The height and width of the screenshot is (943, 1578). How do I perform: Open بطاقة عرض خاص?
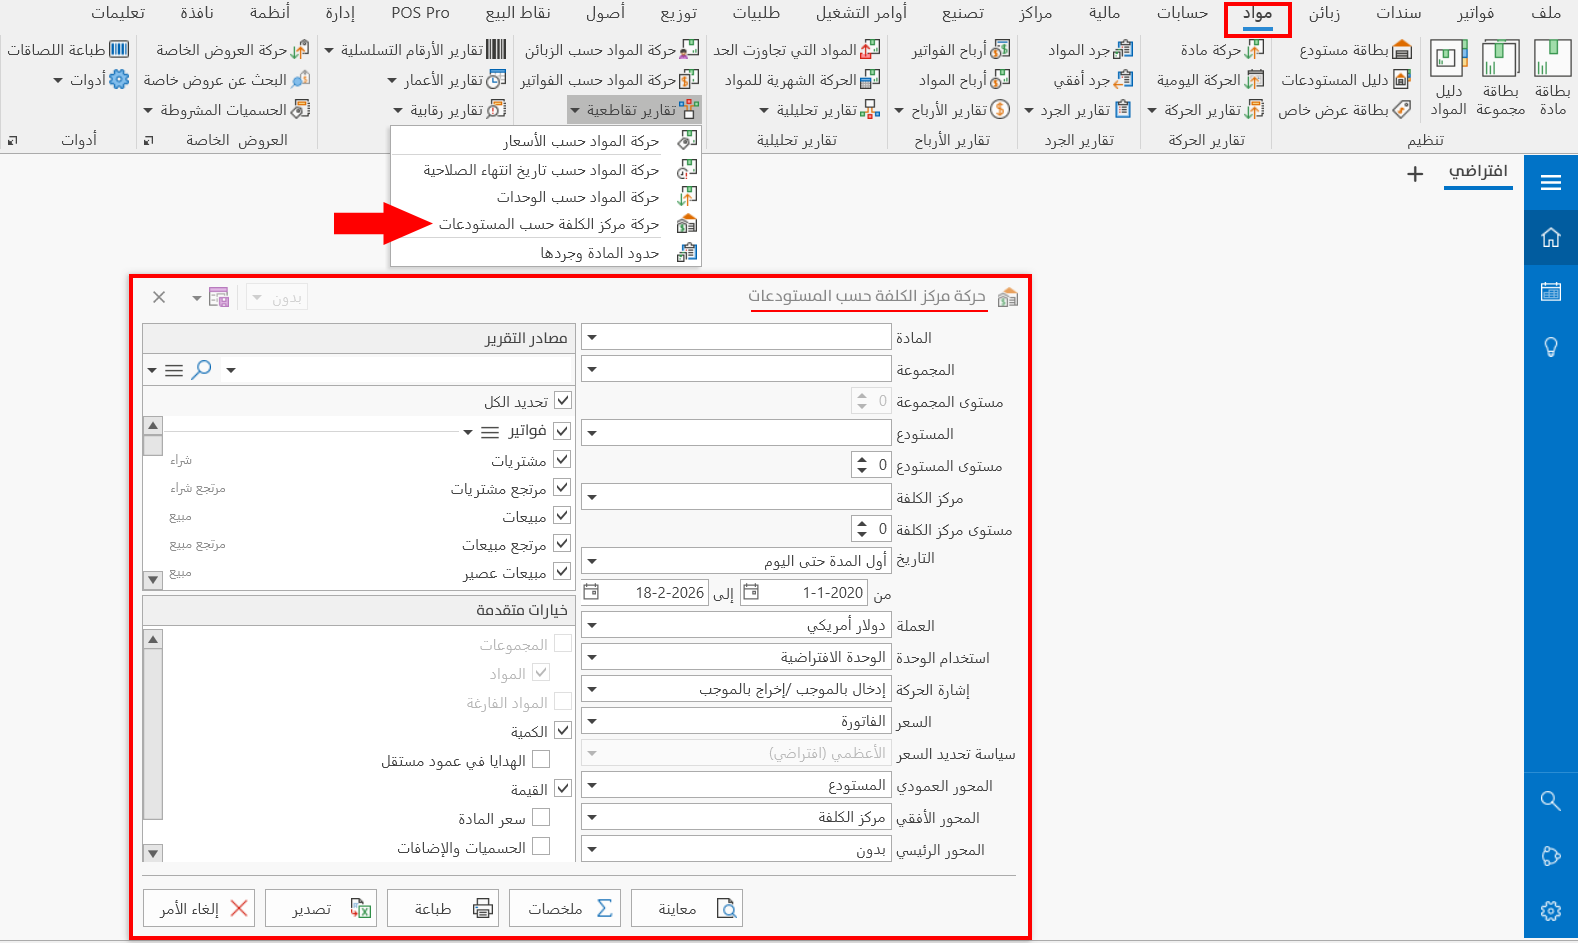(x=1344, y=110)
